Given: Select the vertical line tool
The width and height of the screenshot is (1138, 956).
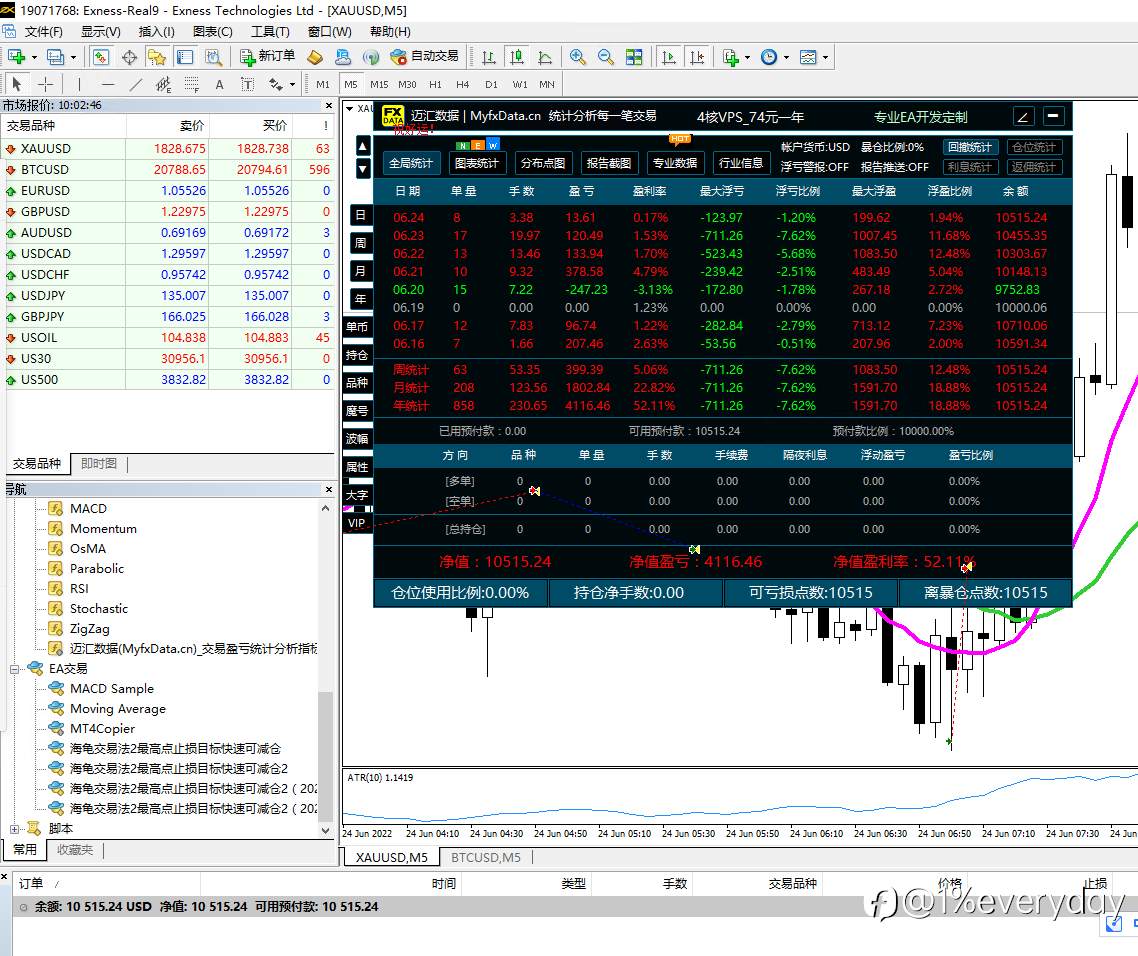Looking at the screenshot, I should point(79,84).
